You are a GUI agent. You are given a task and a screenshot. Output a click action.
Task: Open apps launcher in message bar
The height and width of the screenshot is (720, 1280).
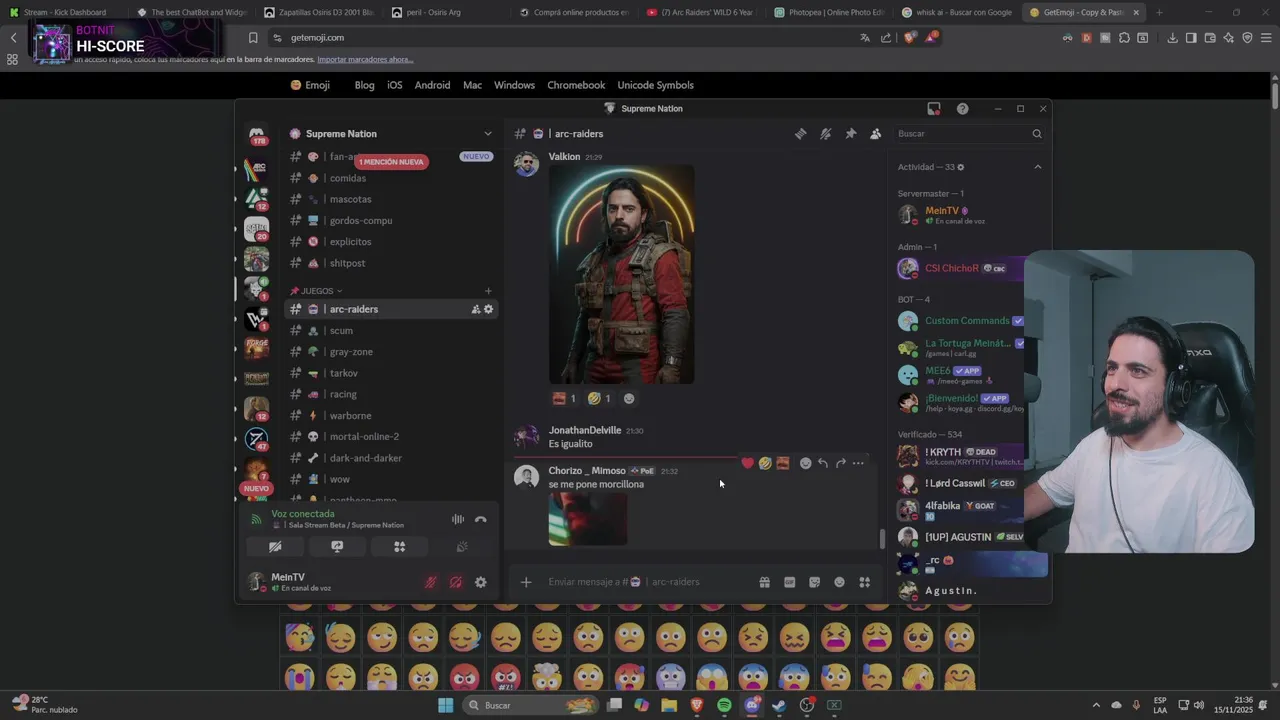[x=864, y=582]
